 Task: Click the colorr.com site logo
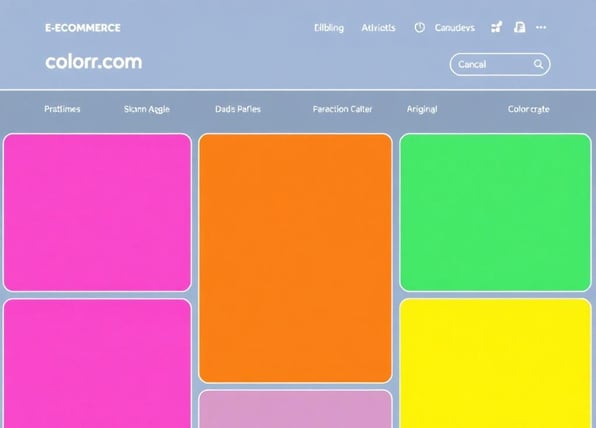(x=94, y=62)
